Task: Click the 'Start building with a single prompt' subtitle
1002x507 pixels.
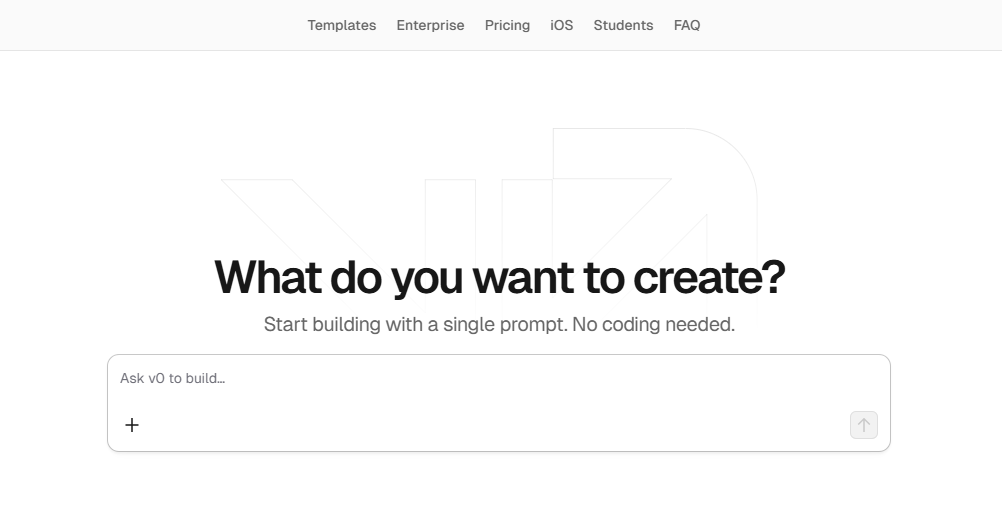Action: pyautogui.click(x=414, y=325)
